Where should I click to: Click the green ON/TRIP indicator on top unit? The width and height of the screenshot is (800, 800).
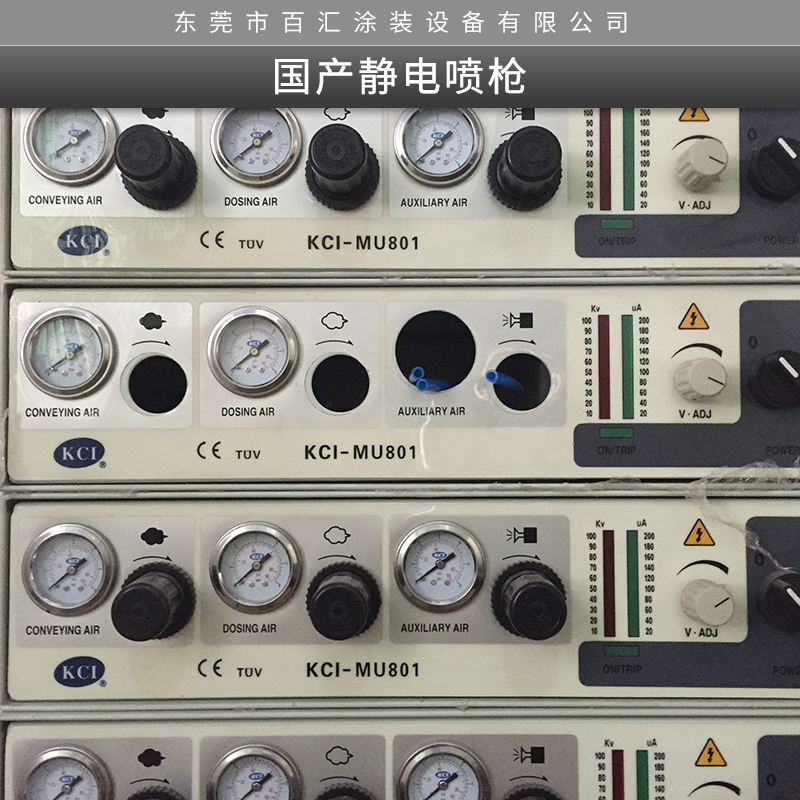pos(617,224)
